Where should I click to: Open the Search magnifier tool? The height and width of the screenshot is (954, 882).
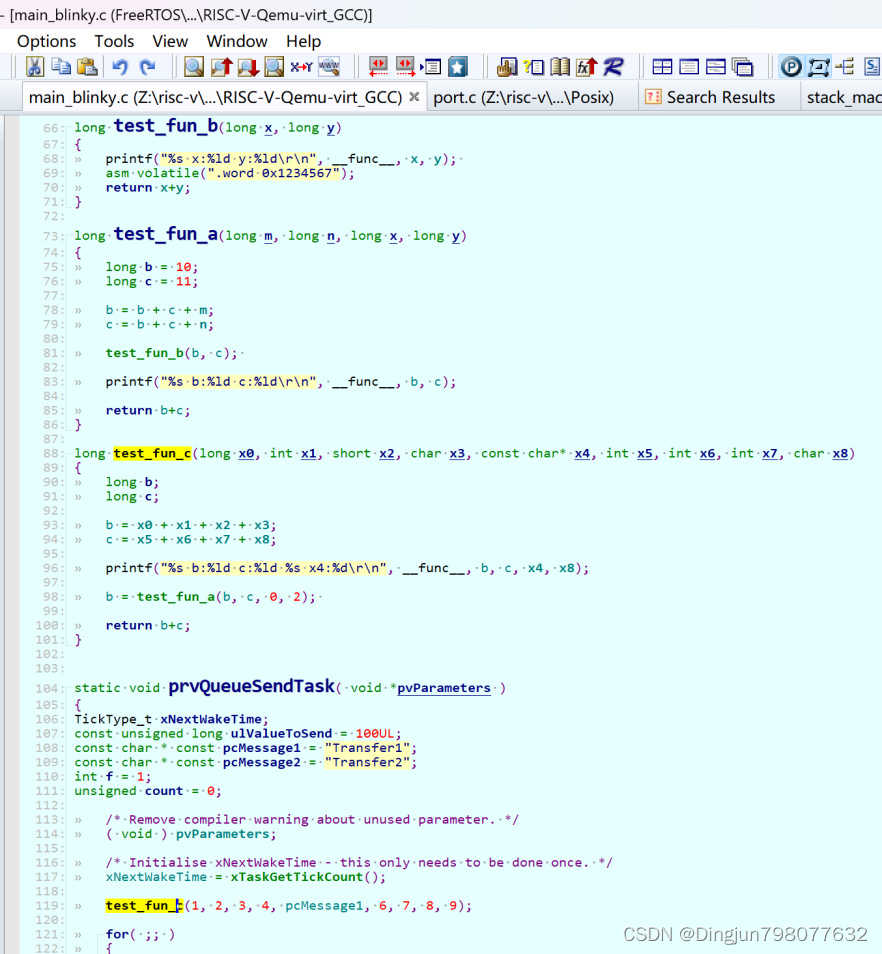[194, 66]
